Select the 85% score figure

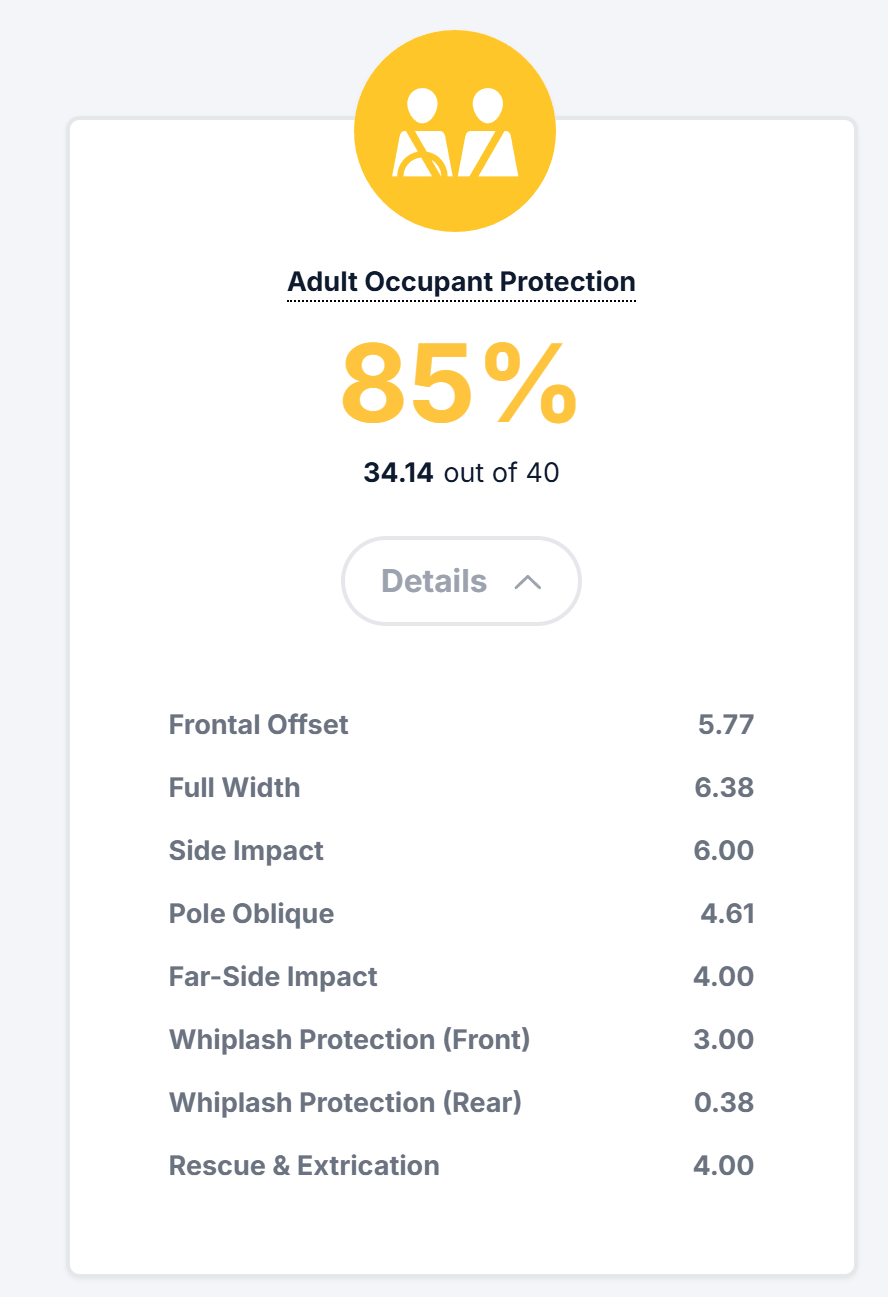click(460, 384)
